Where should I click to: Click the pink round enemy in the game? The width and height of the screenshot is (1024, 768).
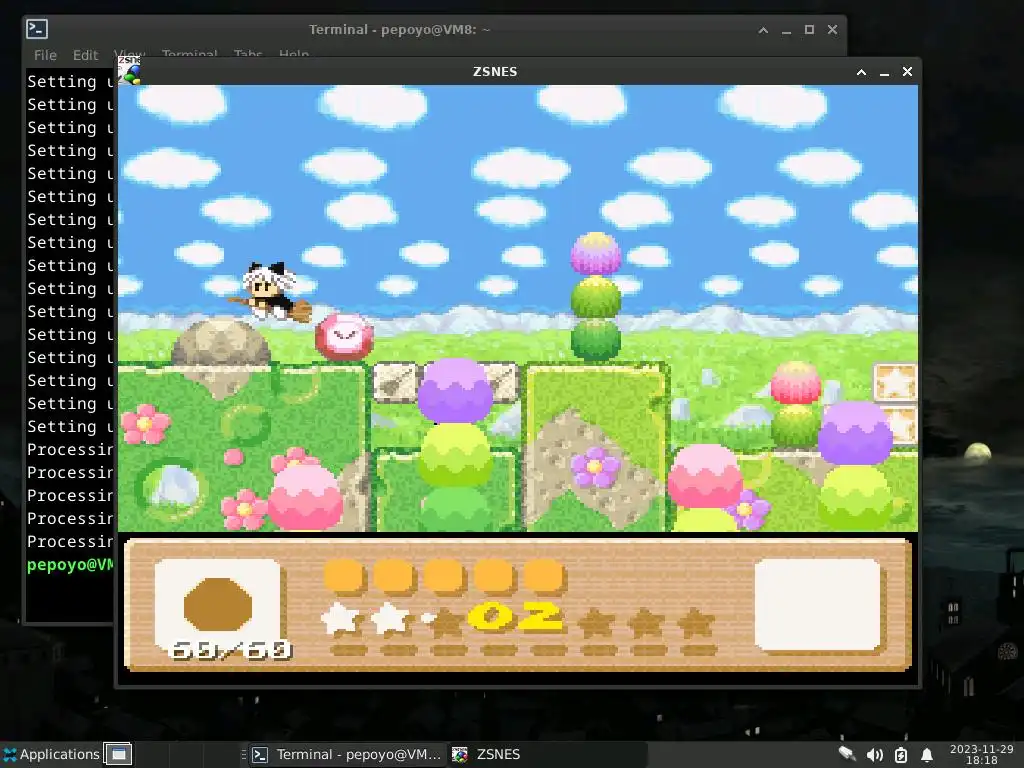(x=344, y=337)
